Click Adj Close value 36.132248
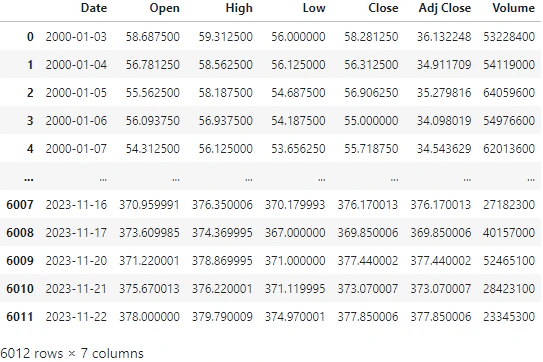The height and width of the screenshot is (362, 543). (444, 37)
